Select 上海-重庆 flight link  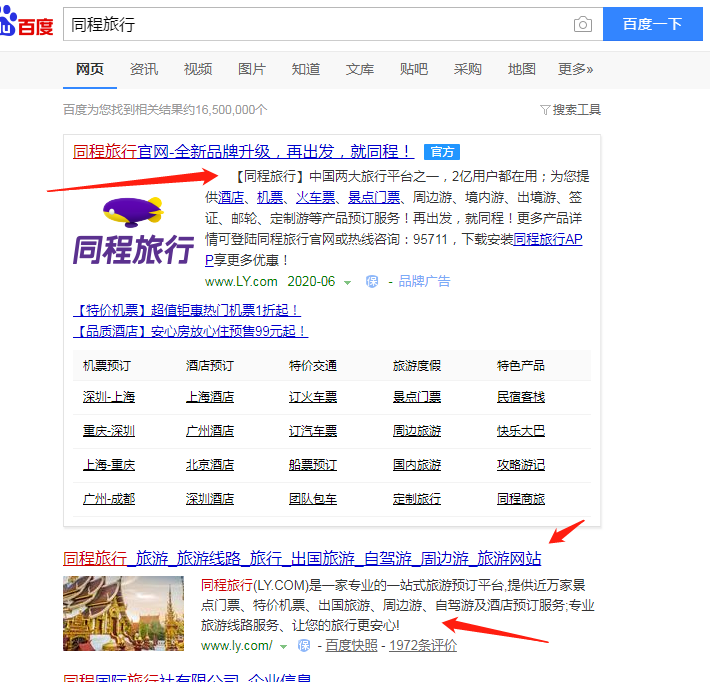[109, 465]
